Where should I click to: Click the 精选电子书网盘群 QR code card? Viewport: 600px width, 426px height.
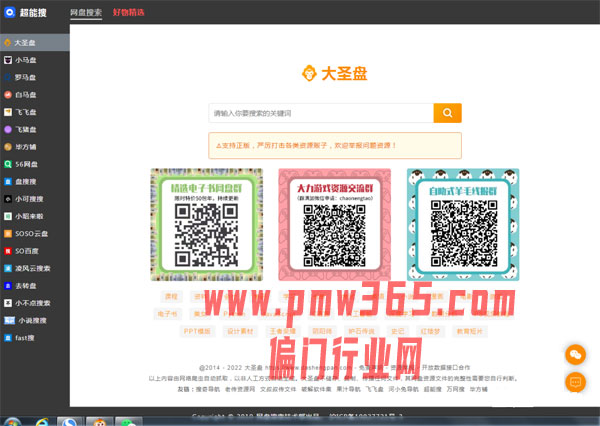coord(207,225)
